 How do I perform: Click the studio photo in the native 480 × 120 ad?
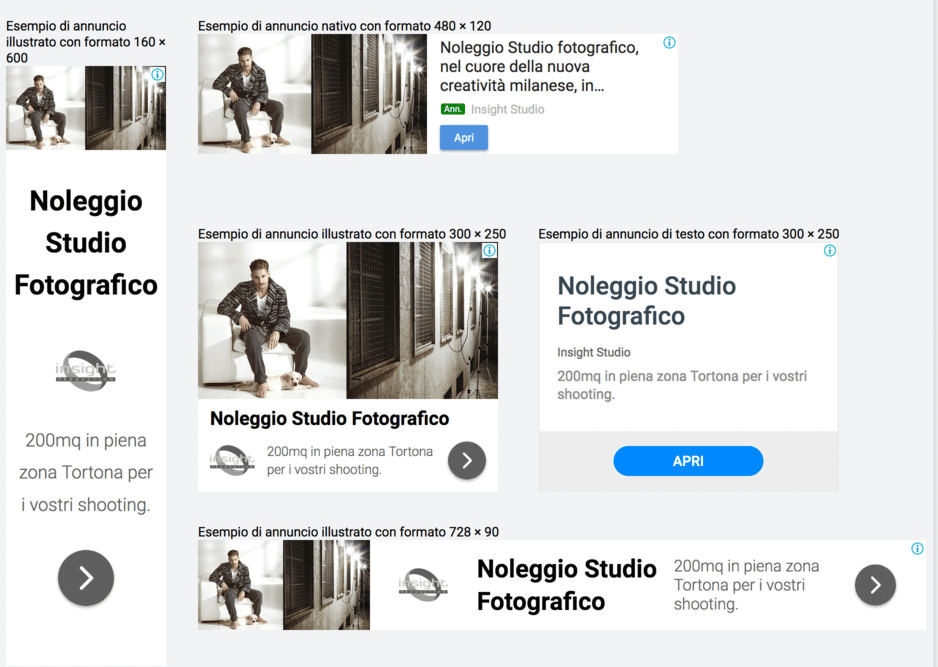(312, 94)
